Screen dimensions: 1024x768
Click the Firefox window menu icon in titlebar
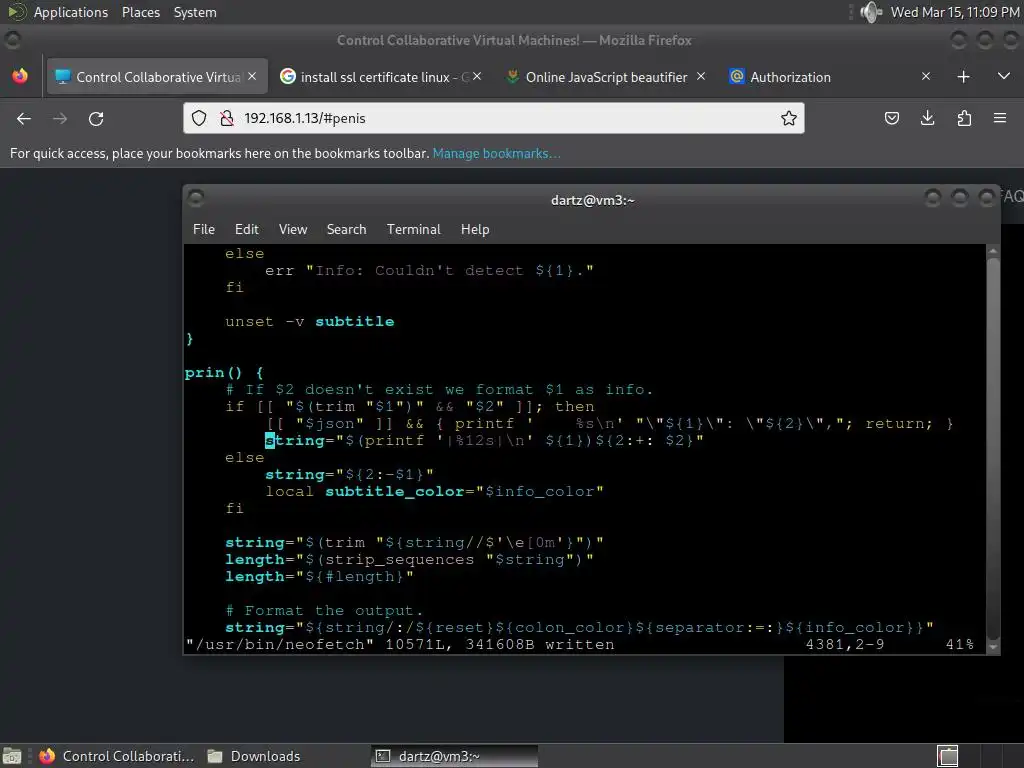12,40
